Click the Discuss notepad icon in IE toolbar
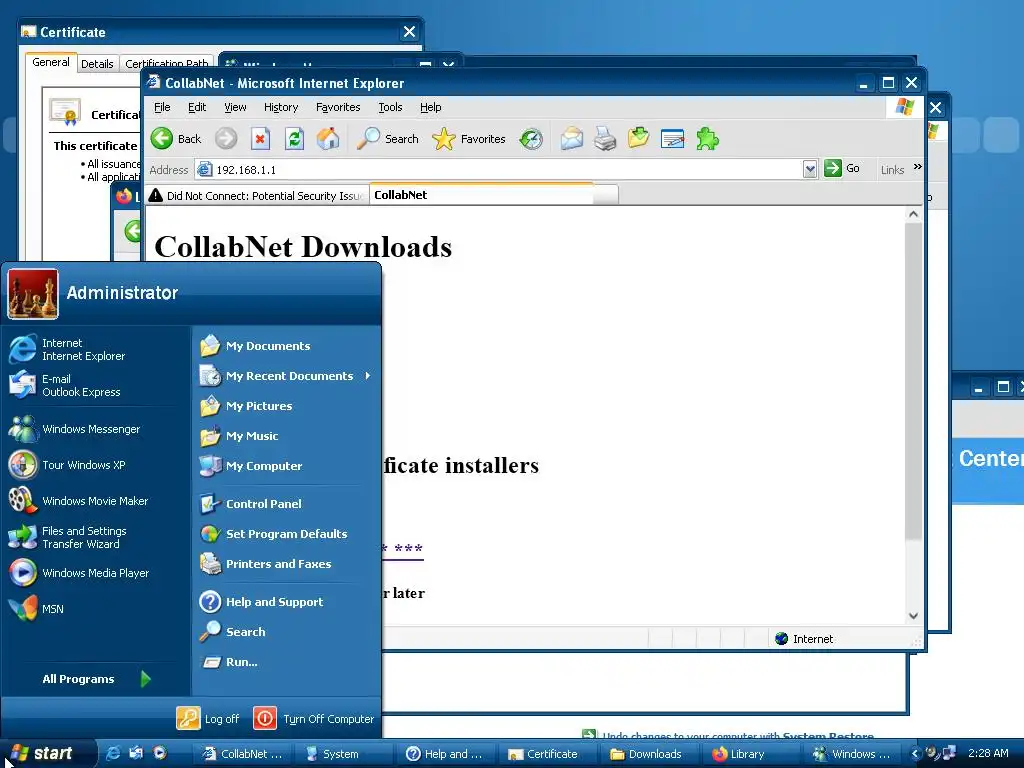This screenshot has width=1024, height=768. coord(672,138)
